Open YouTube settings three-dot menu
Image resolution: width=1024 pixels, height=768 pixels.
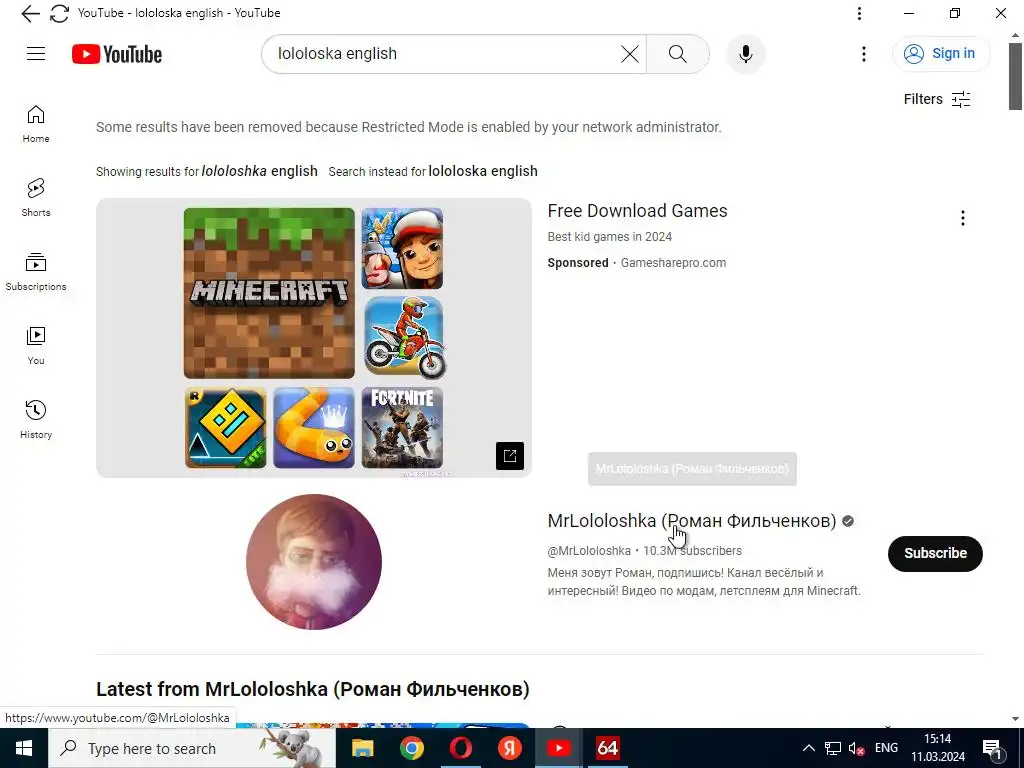[x=863, y=54]
